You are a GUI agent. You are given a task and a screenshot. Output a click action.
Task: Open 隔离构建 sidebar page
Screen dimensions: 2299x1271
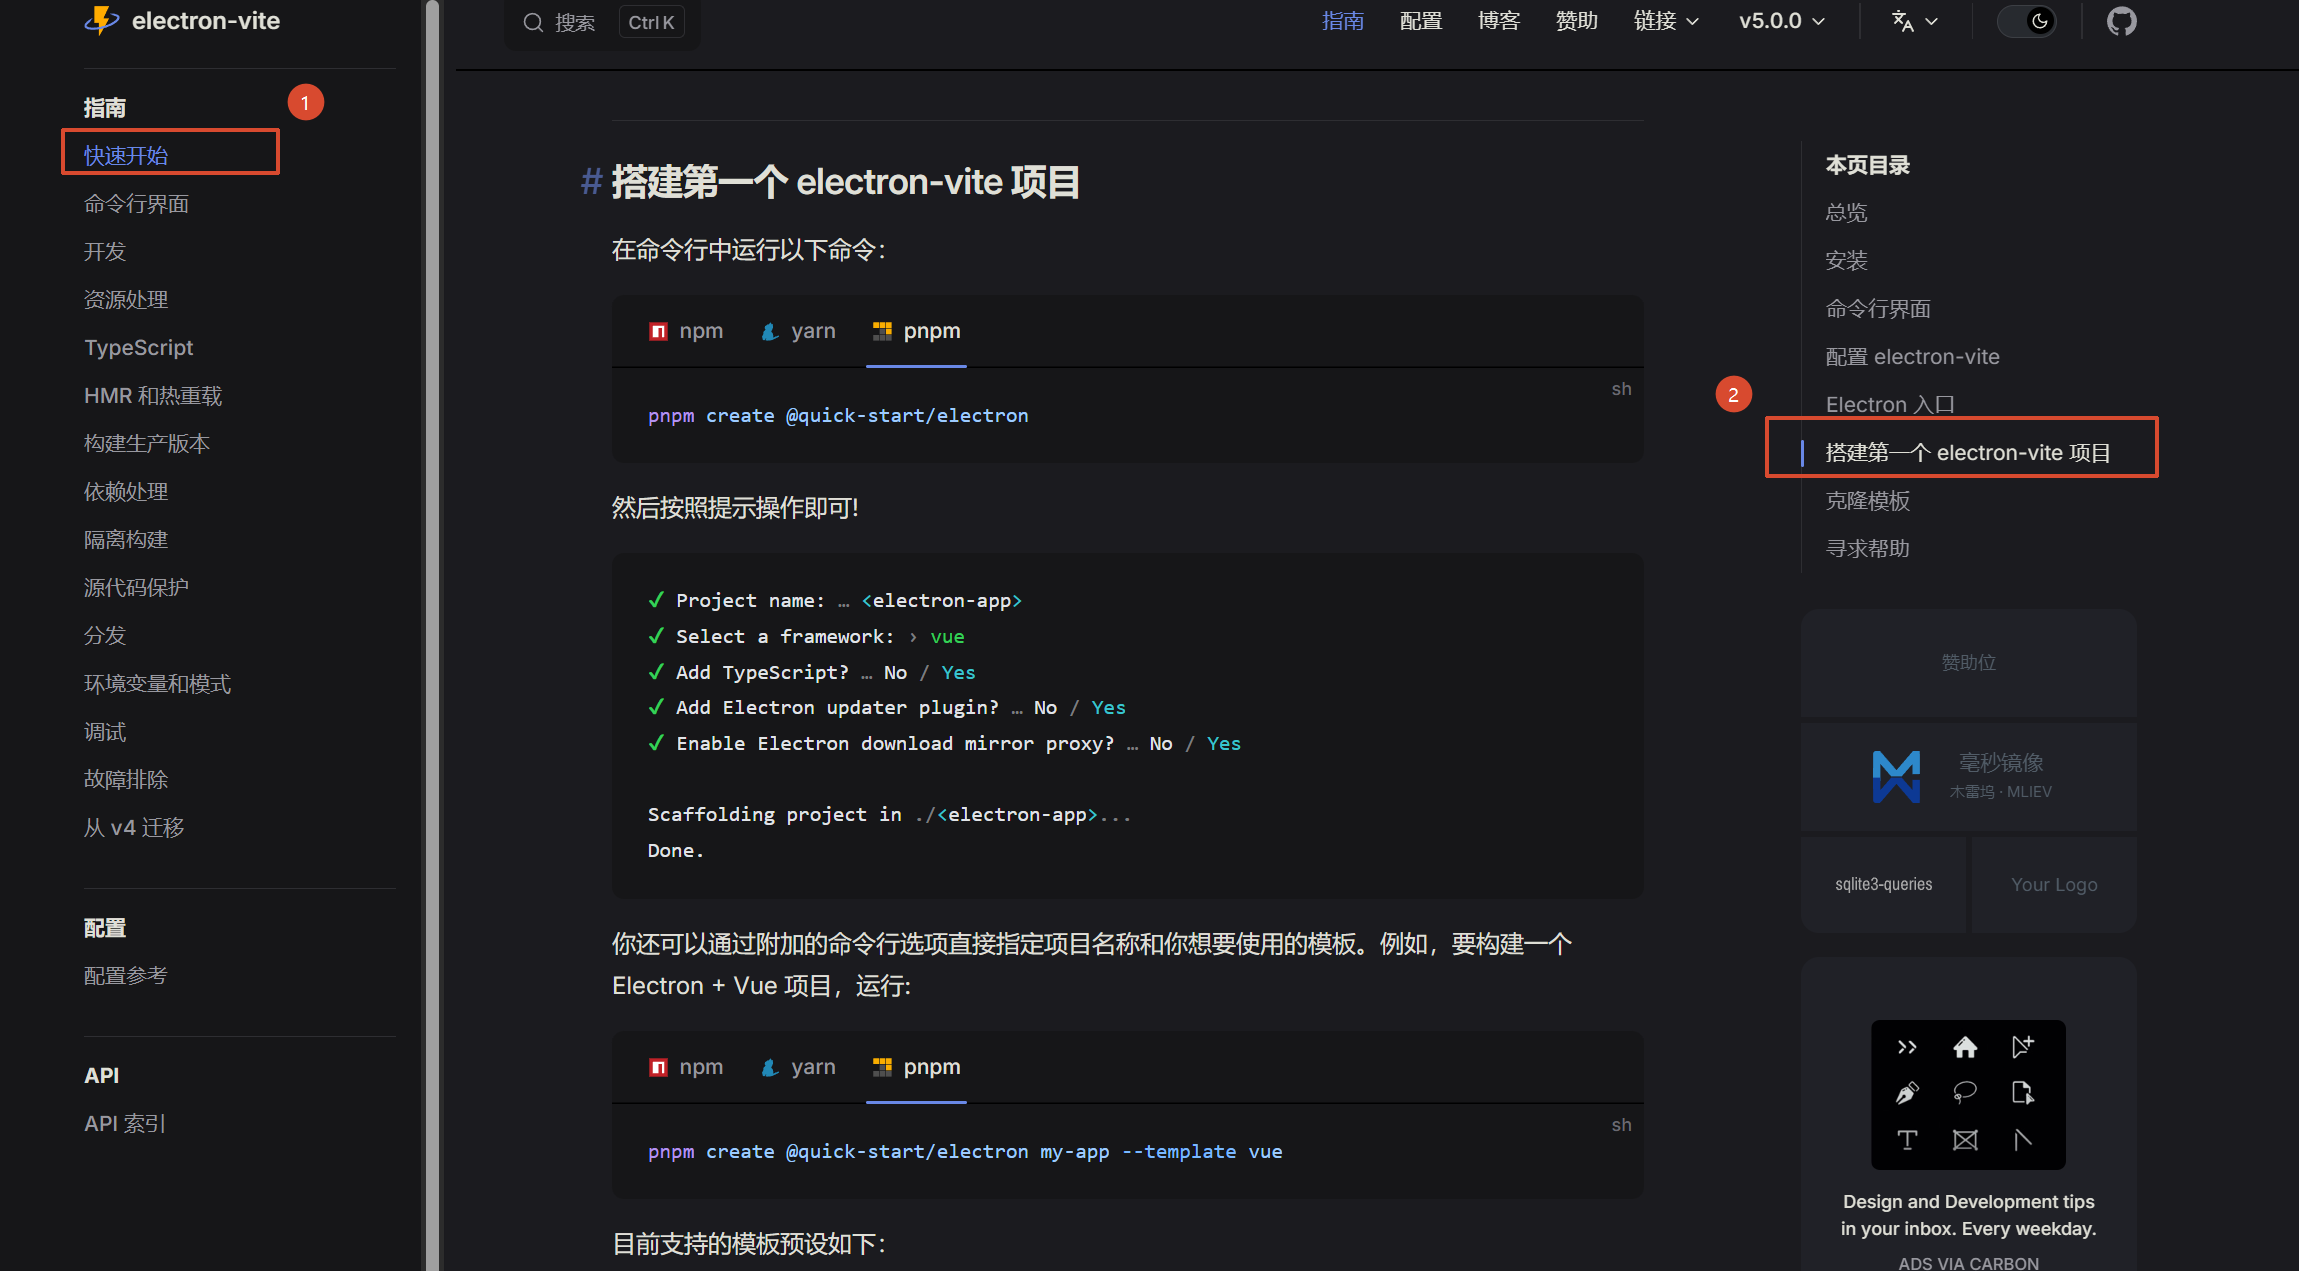(x=126, y=540)
